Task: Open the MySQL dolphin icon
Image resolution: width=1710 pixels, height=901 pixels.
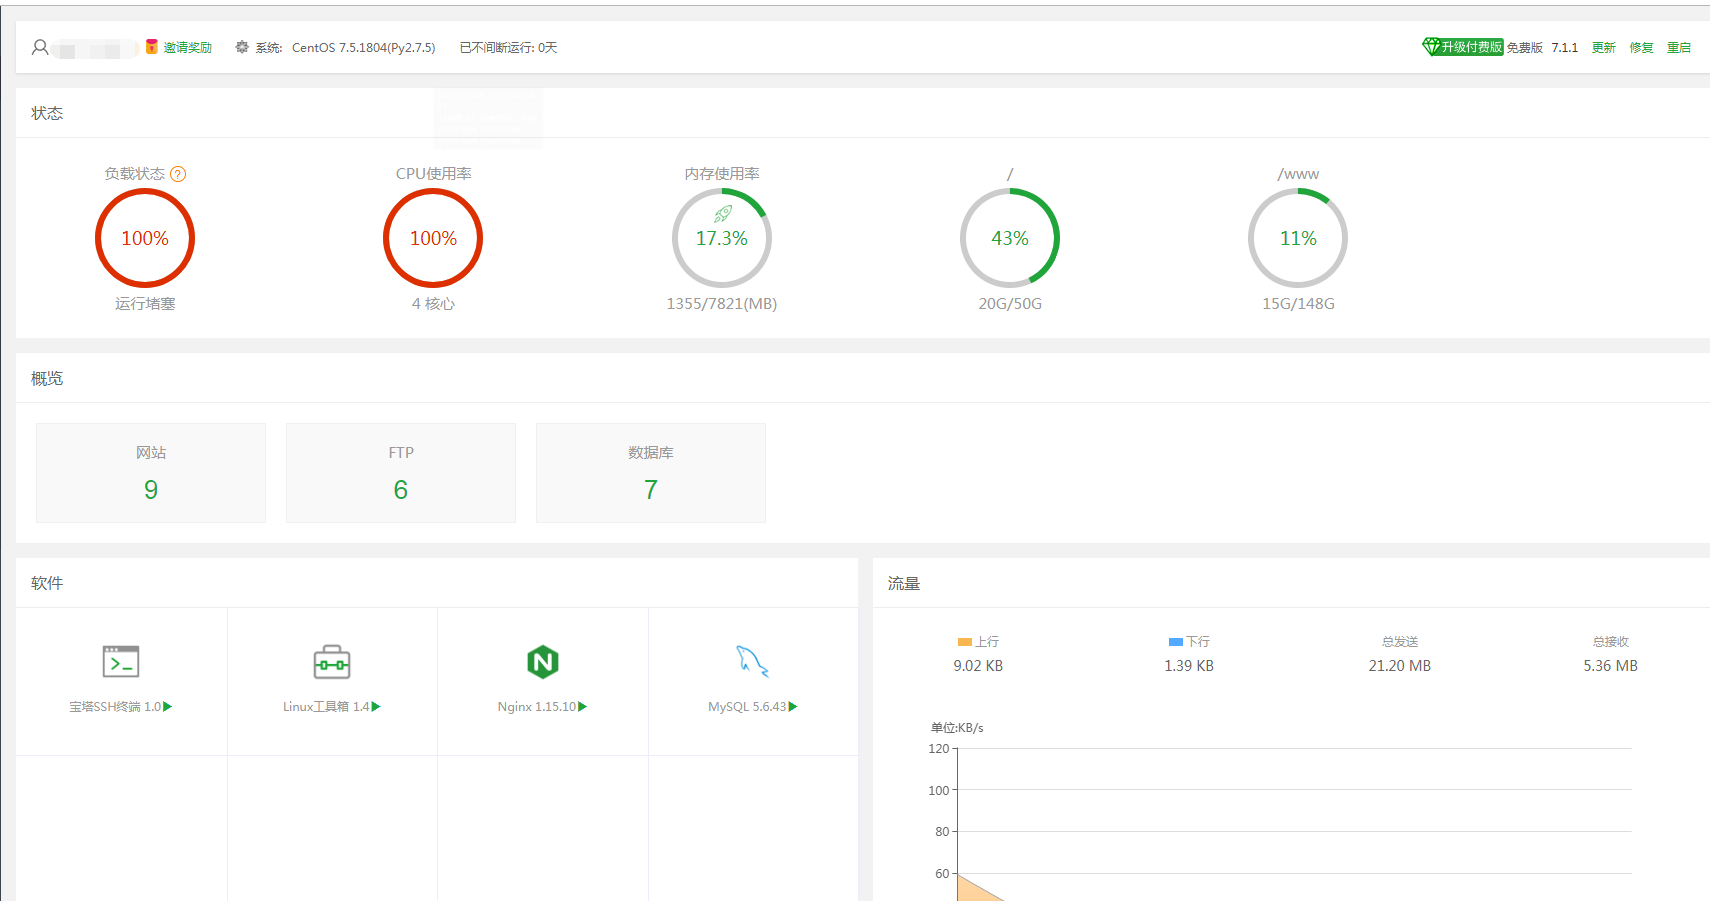Action: pyautogui.click(x=752, y=661)
